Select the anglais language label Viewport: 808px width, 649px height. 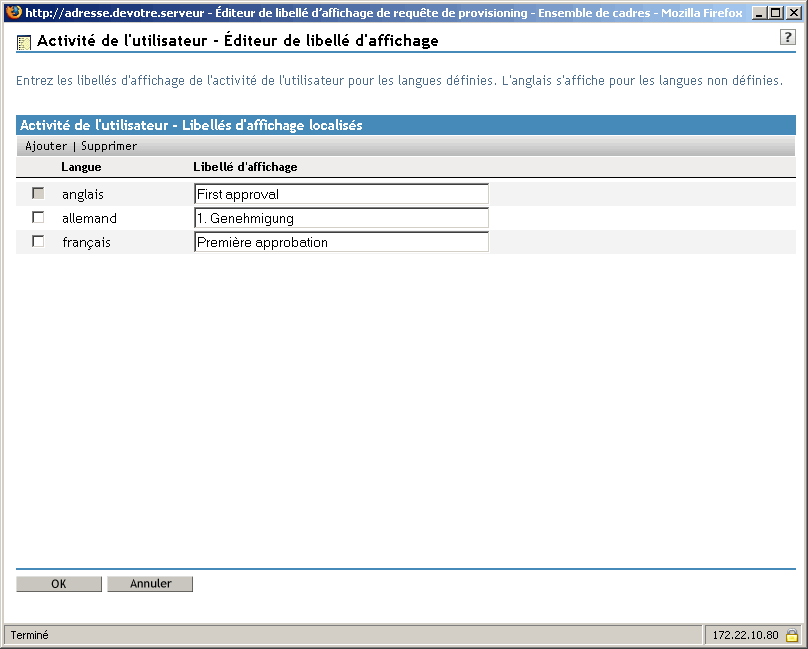click(83, 194)
